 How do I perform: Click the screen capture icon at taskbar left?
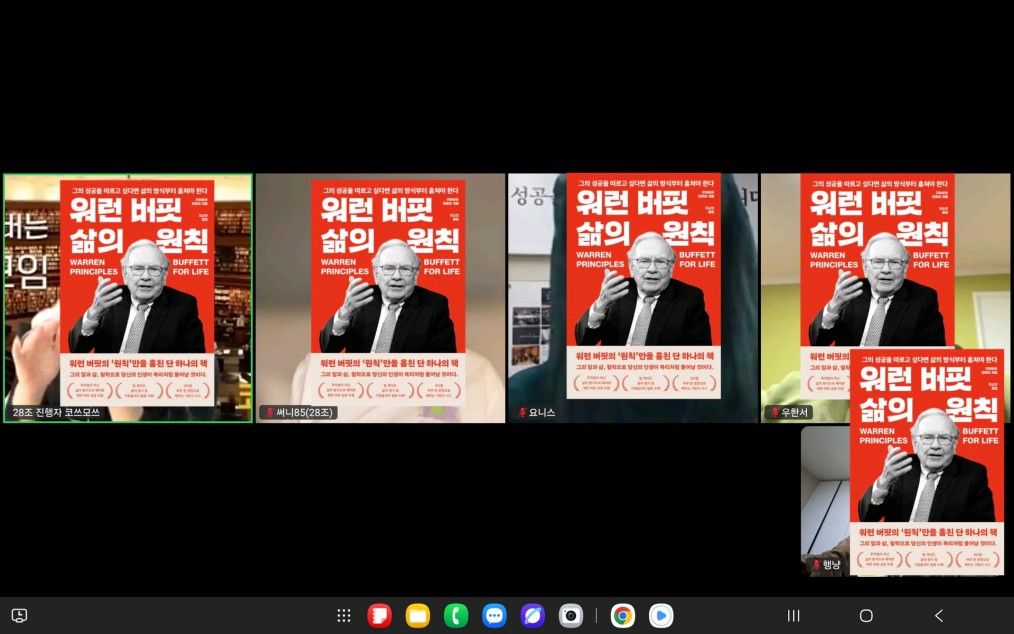click(x=19, y=616)
